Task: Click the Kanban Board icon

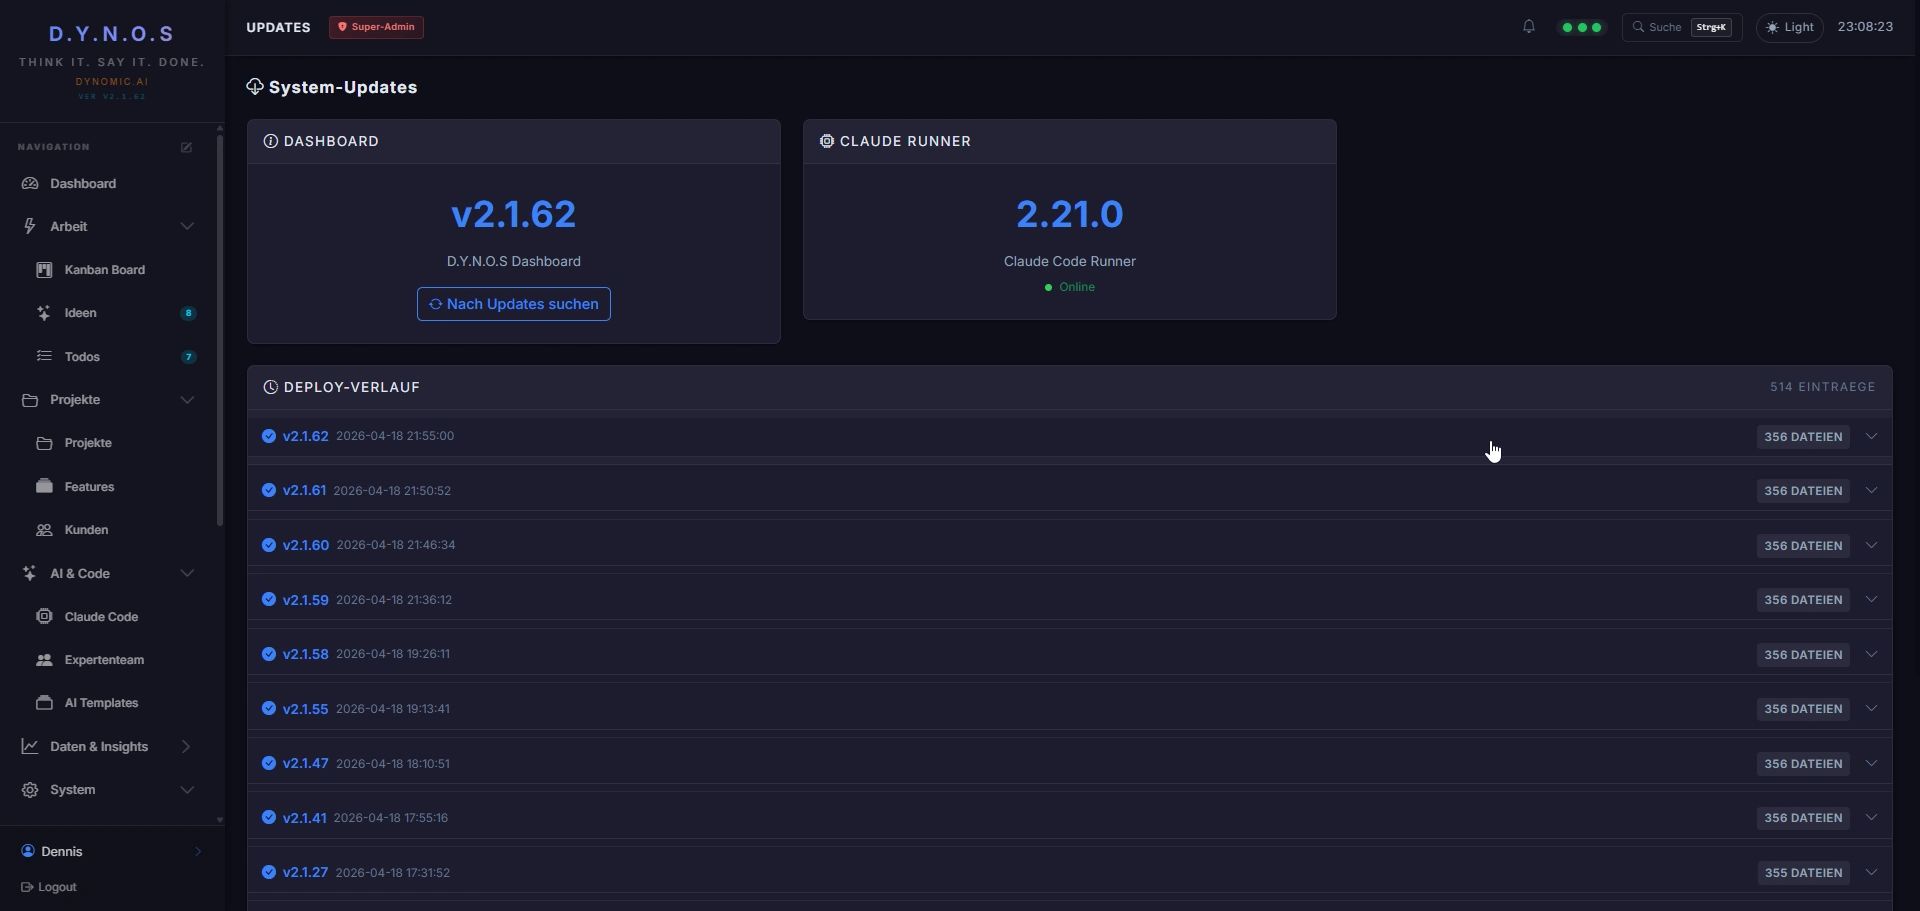Action: (44, 270)
